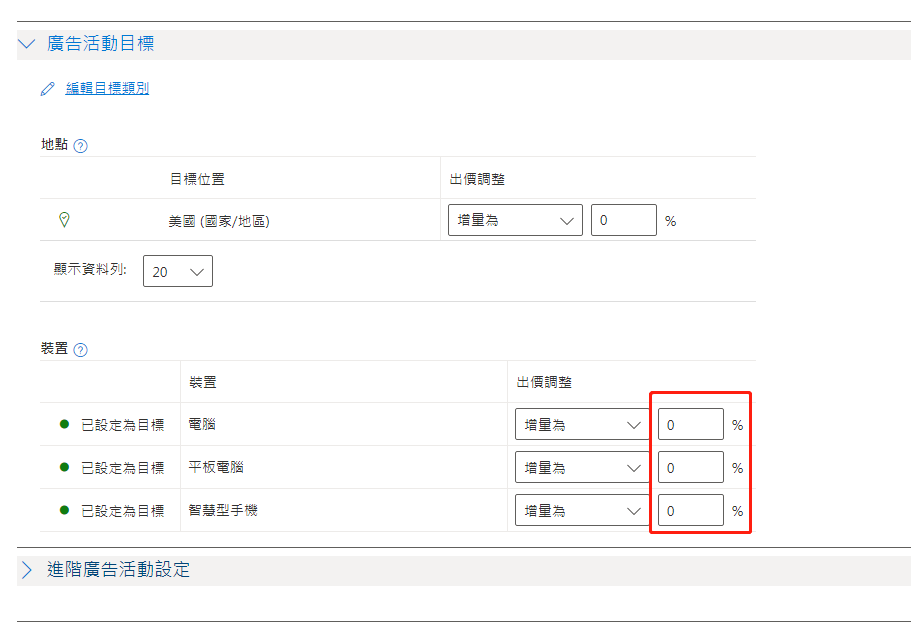Open the 顯示資料列 rows dropdown
Viewport: 911px width, 644px height.
(x=177, y=270)
